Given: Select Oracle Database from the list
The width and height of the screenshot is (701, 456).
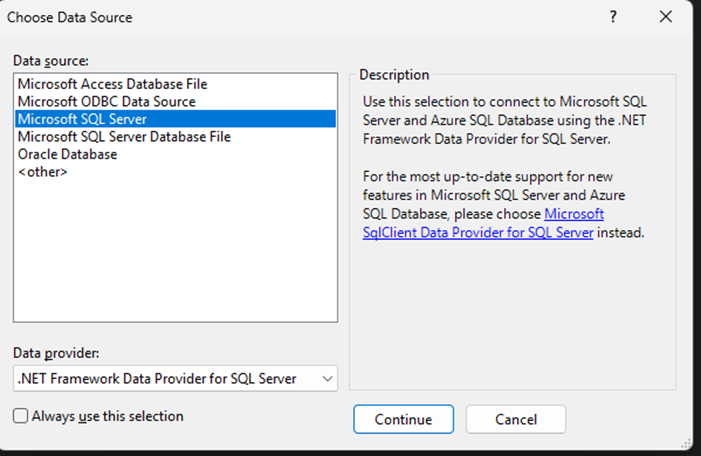Looking at the screenshot, I should pos(67,154).
